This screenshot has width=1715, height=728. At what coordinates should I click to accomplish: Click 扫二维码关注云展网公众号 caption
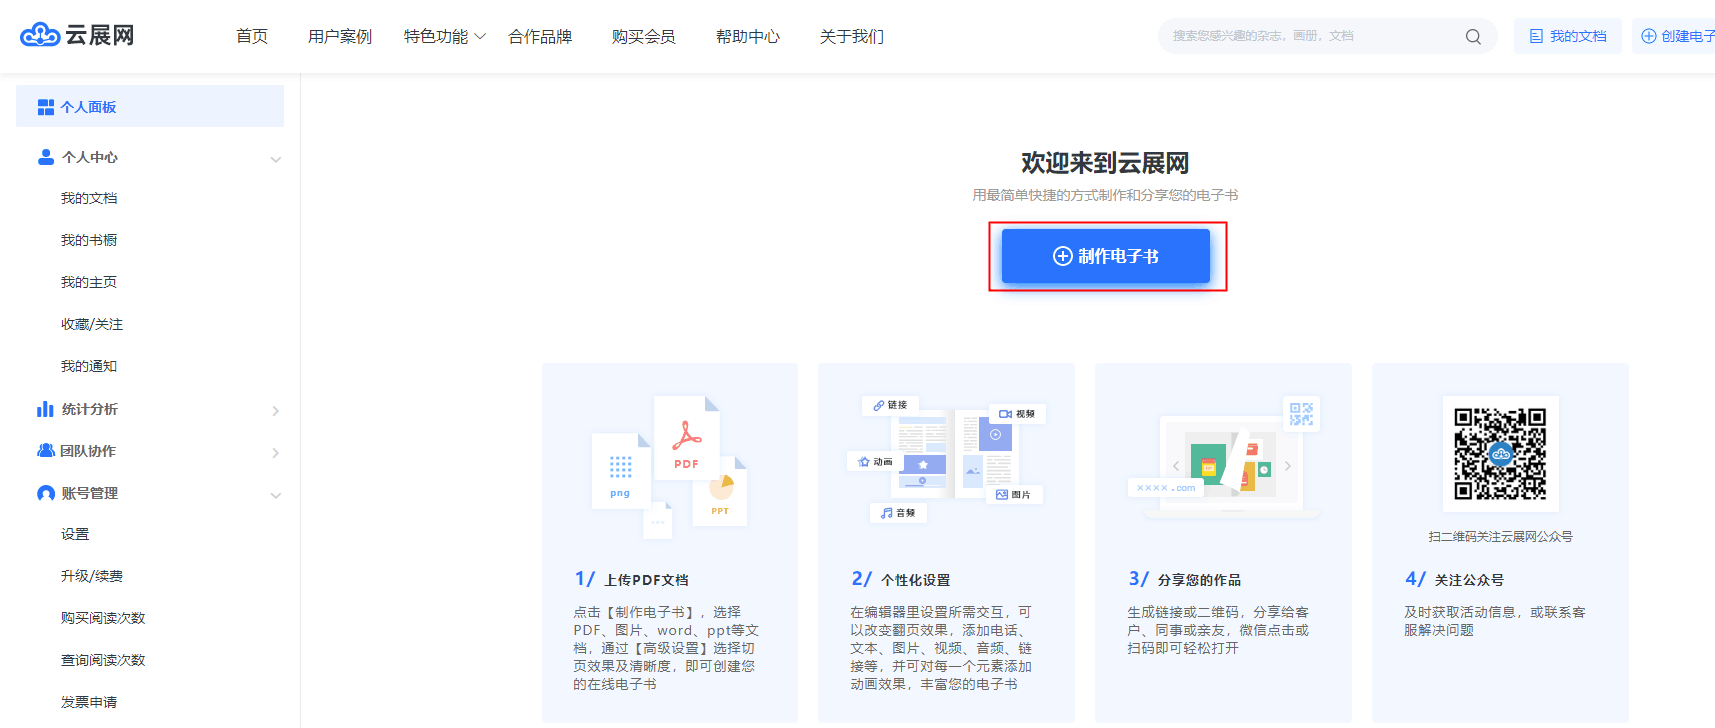(1500, 537)
